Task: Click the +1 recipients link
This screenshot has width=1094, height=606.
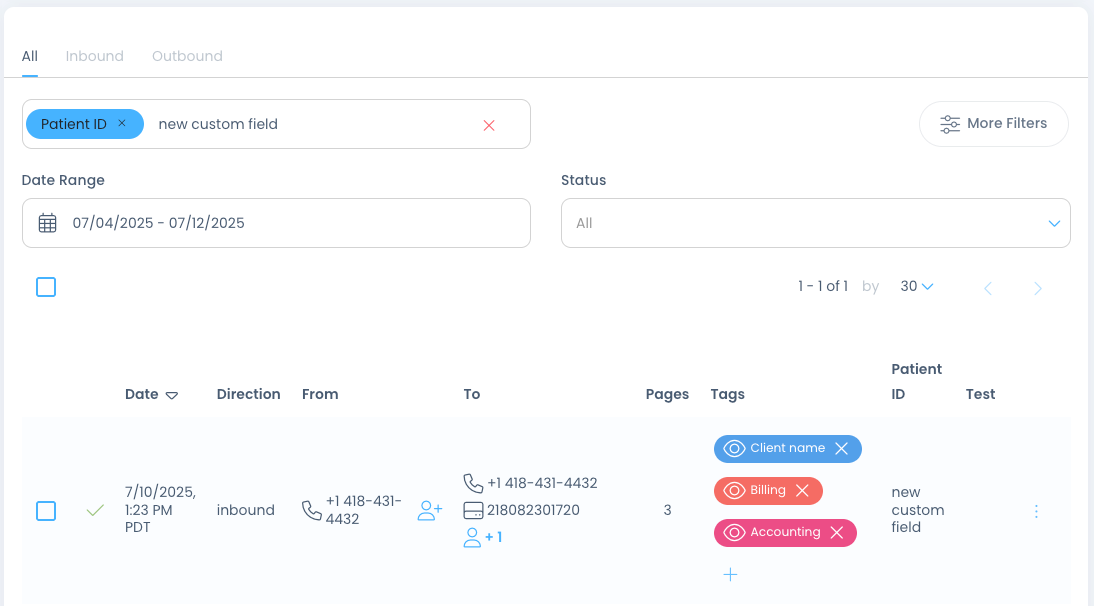Action: click(x=484, y=538)
